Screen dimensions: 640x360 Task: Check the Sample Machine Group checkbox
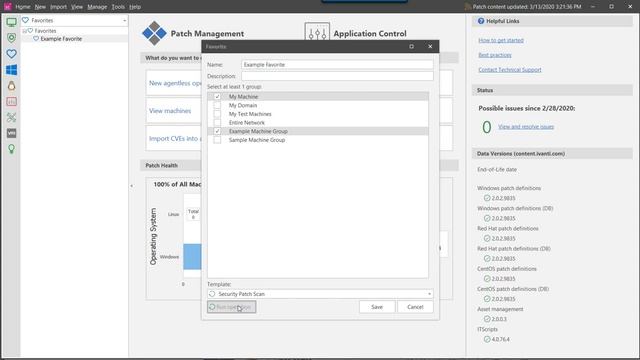217,140
